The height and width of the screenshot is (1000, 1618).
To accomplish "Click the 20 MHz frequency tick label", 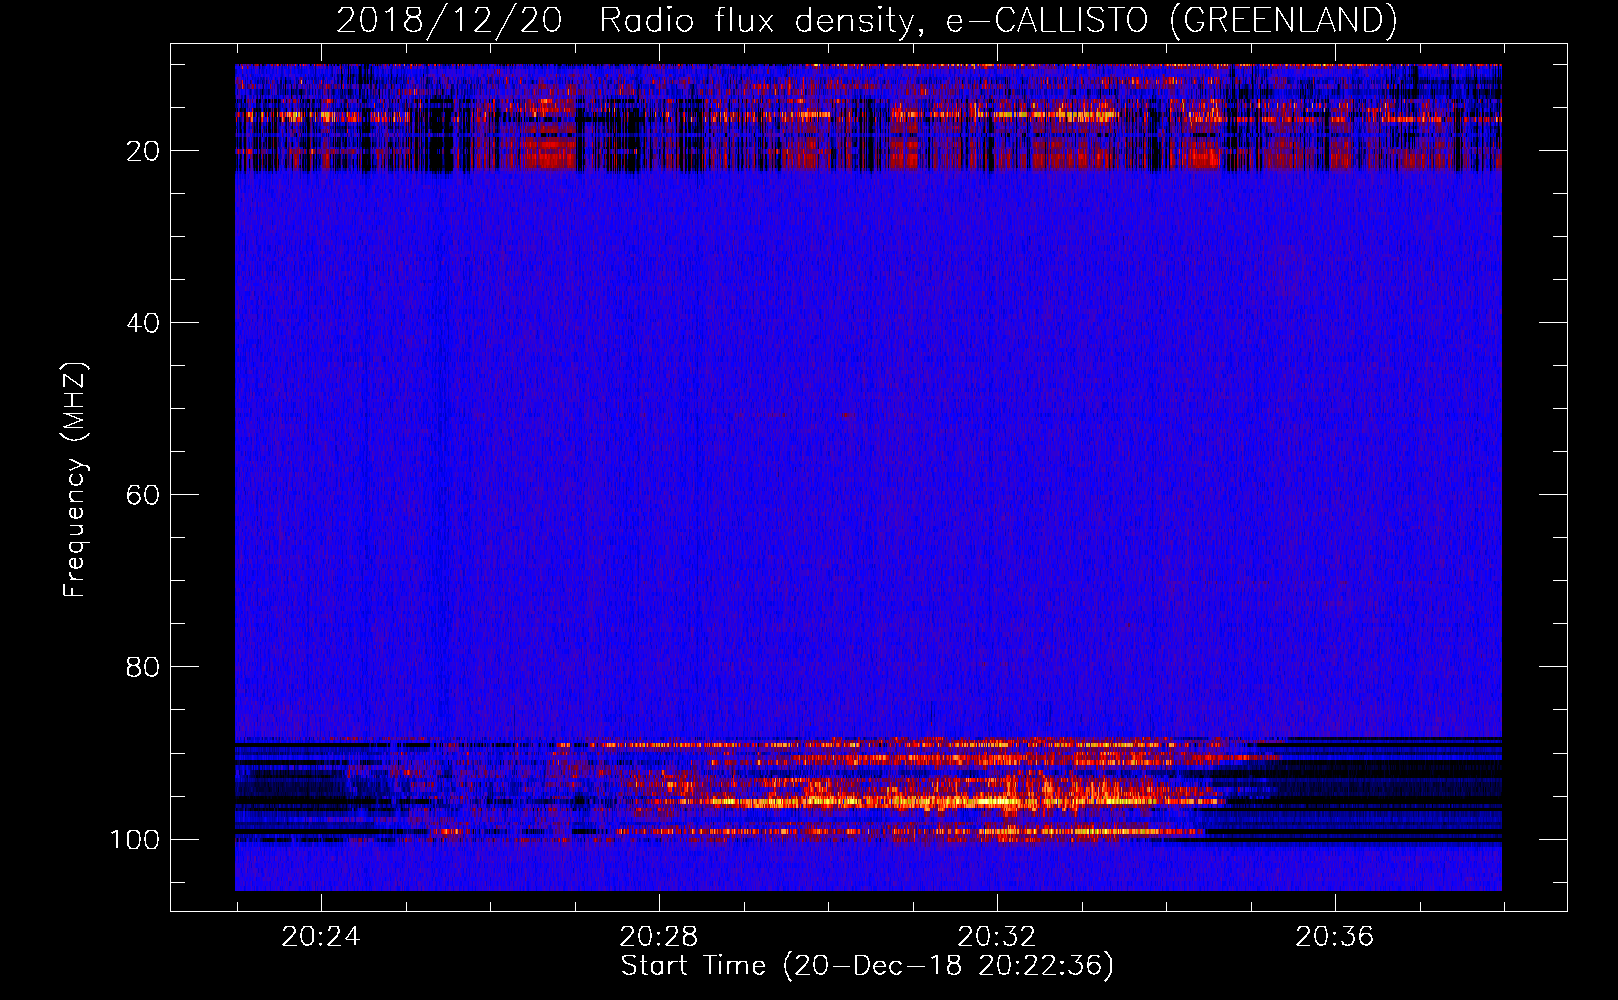I will click(x=143, y=151).
